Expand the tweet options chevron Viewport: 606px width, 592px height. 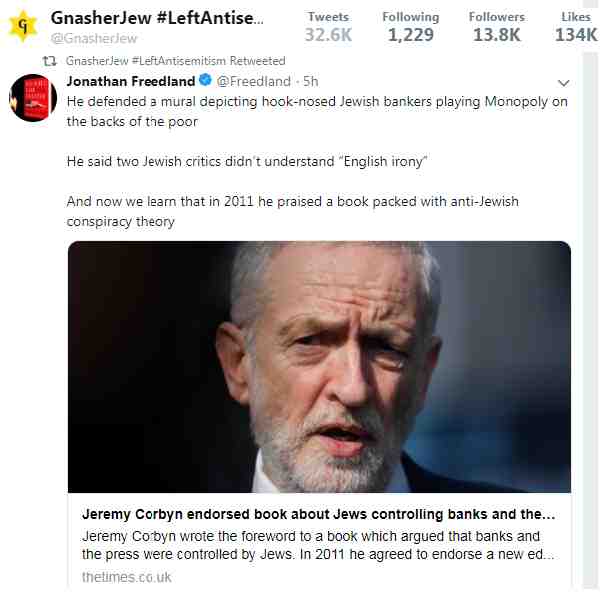564,83
